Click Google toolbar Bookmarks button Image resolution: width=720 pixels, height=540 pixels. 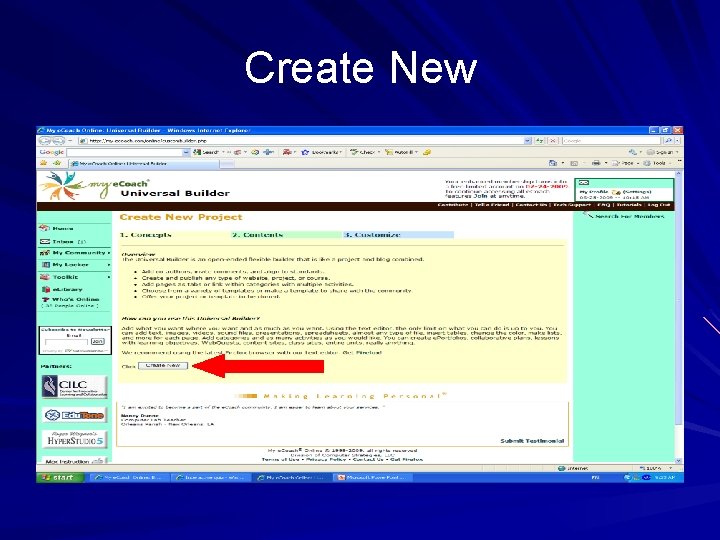pyautogui.click(x=321, y=152)
